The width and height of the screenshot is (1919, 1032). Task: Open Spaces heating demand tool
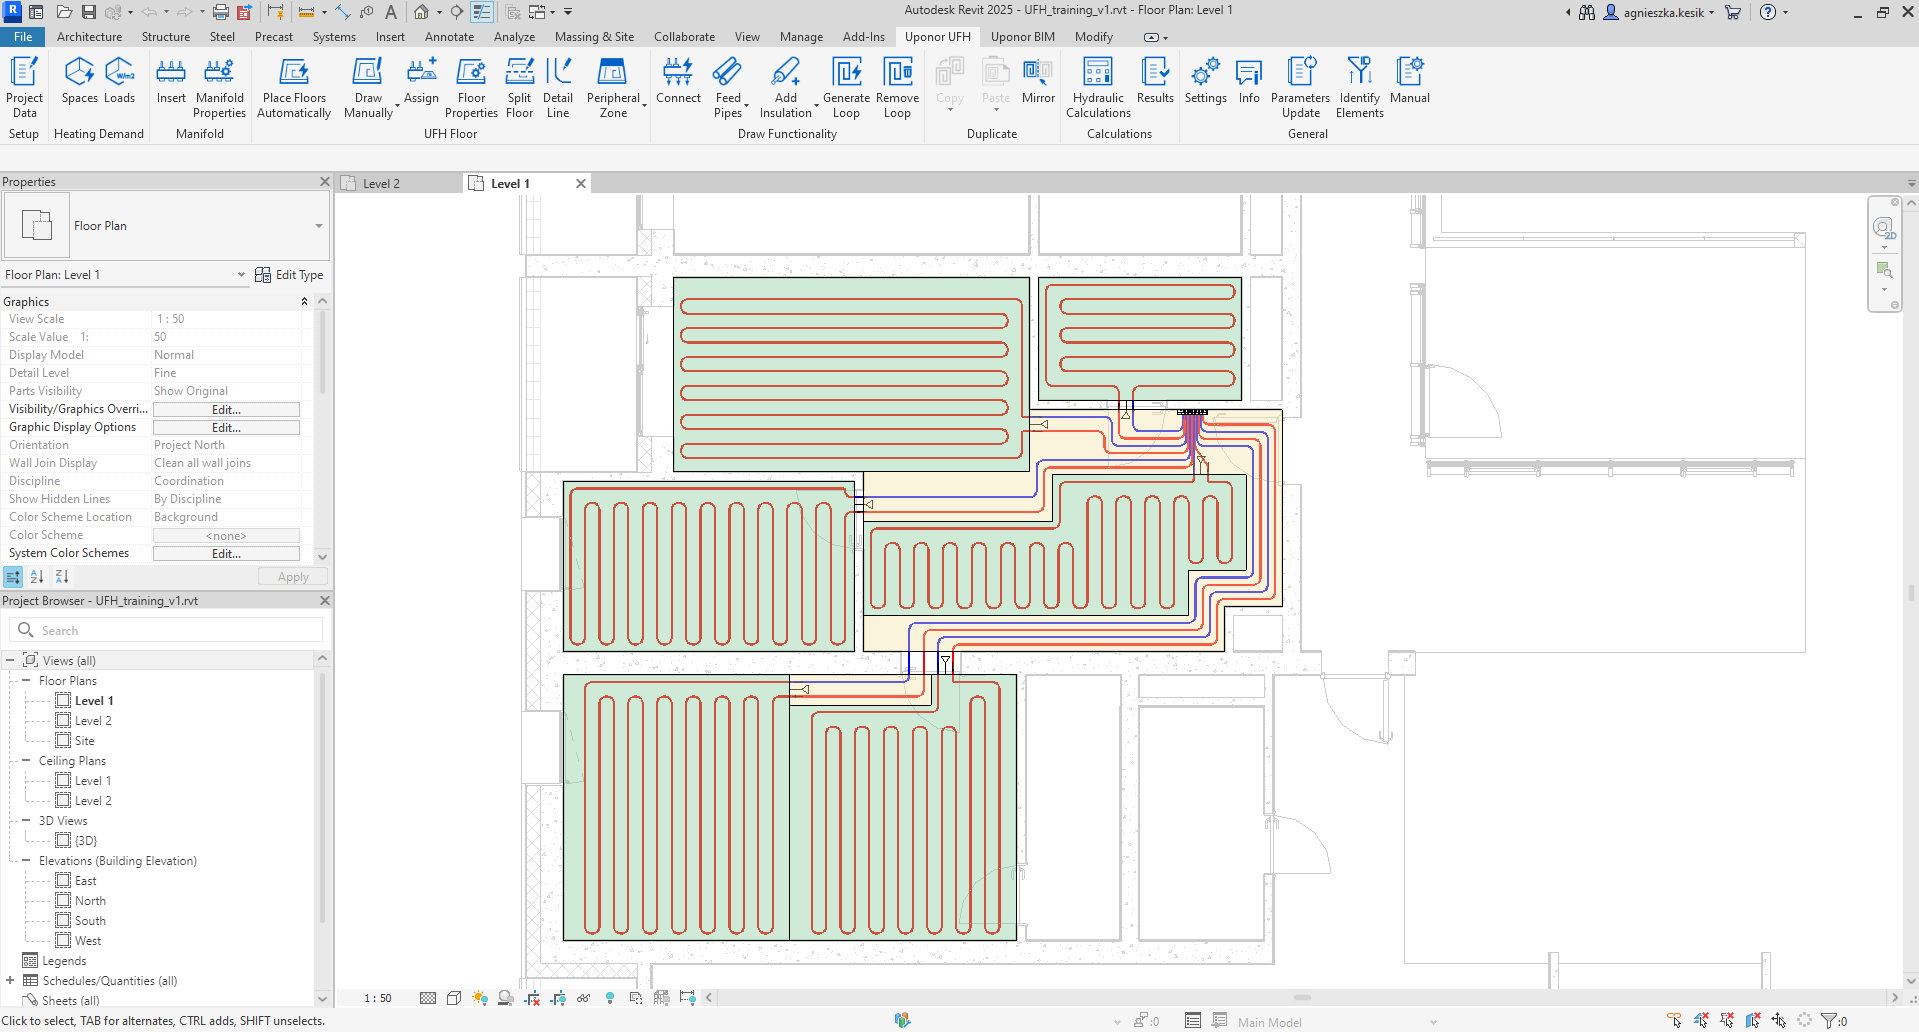(79, 80)
